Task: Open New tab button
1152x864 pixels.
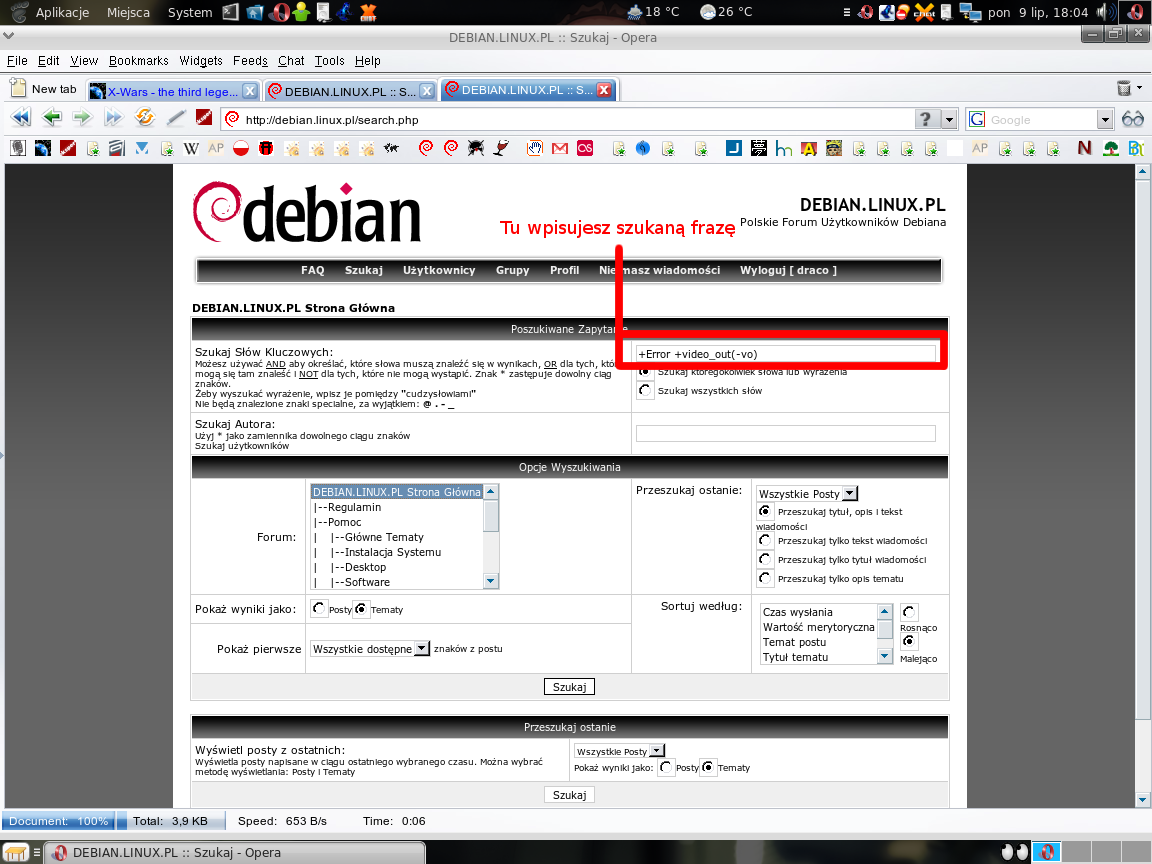Action: (x=43, y=89)
